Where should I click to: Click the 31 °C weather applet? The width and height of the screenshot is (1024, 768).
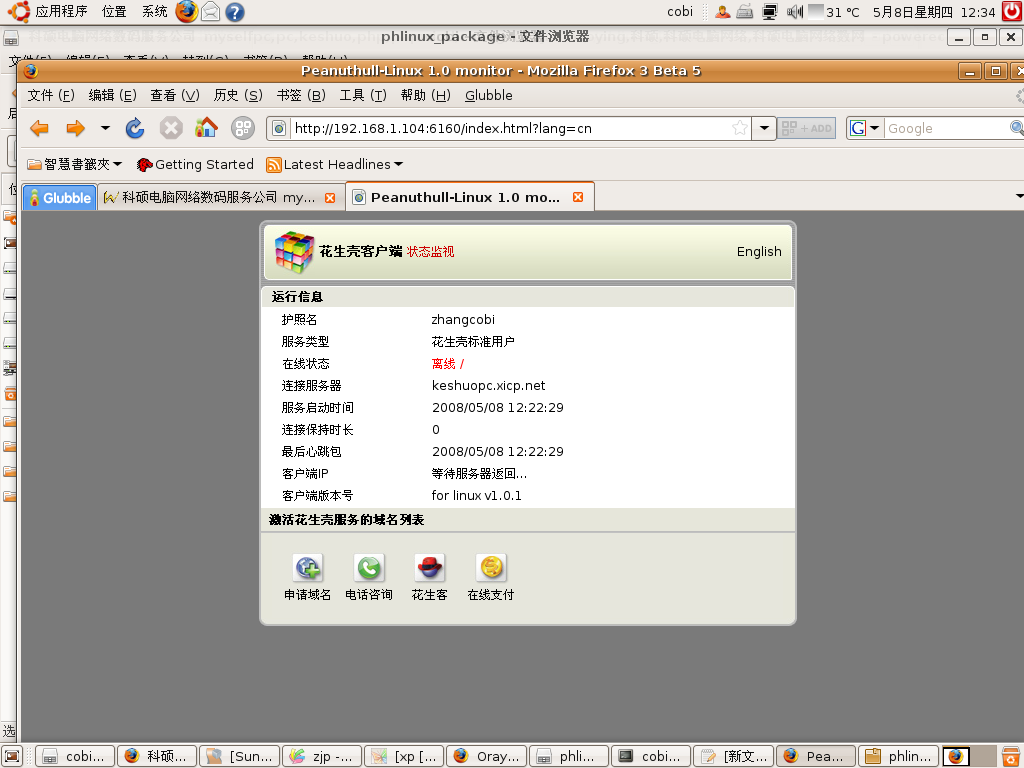[x=834, y=12]
